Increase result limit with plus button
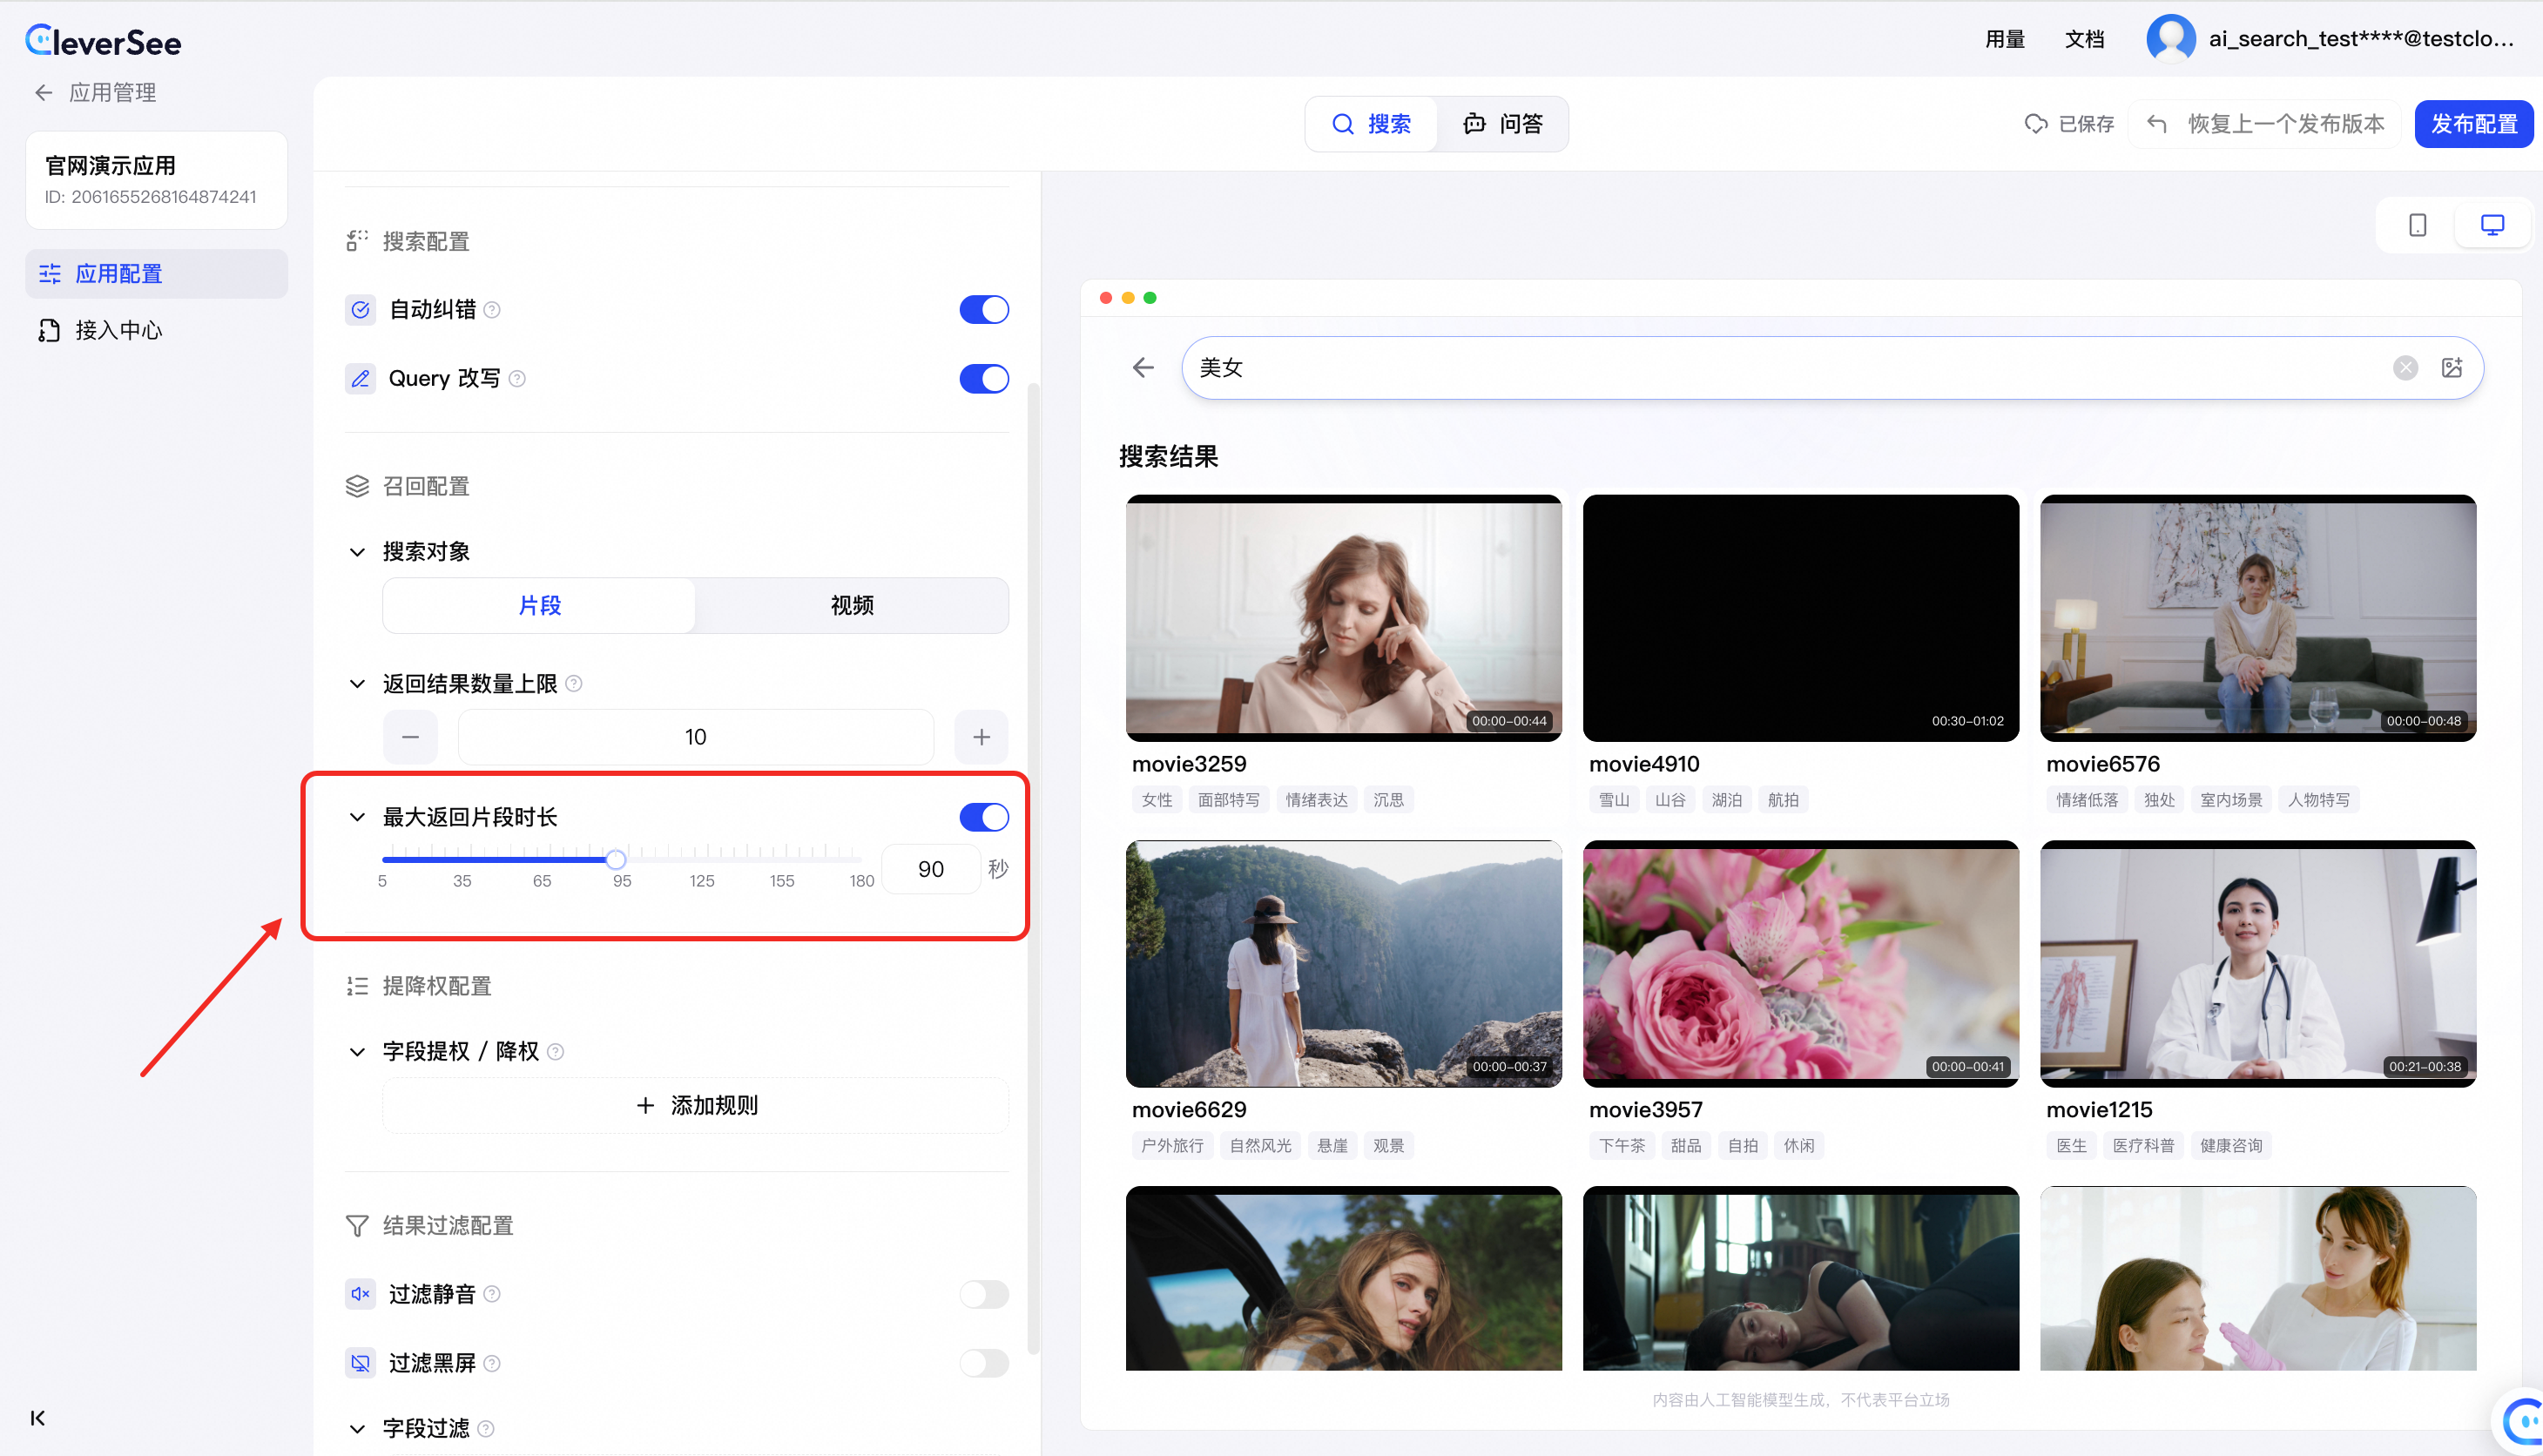Image resolution: width=2543 pixels, height=1456 pixels. (x=981, y=737)
